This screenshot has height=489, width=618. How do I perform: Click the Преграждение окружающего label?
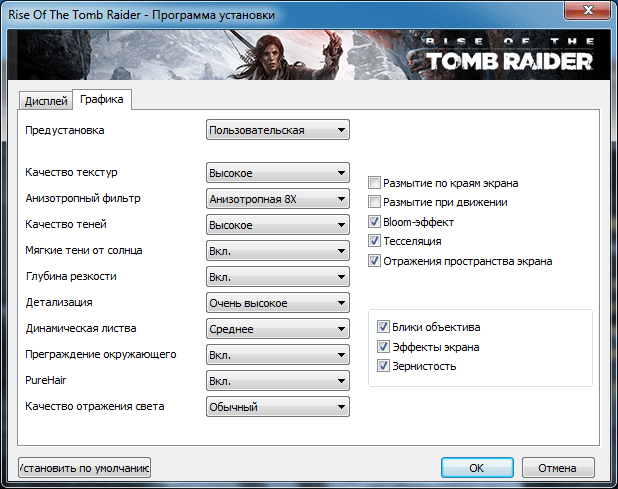(101, 355)
